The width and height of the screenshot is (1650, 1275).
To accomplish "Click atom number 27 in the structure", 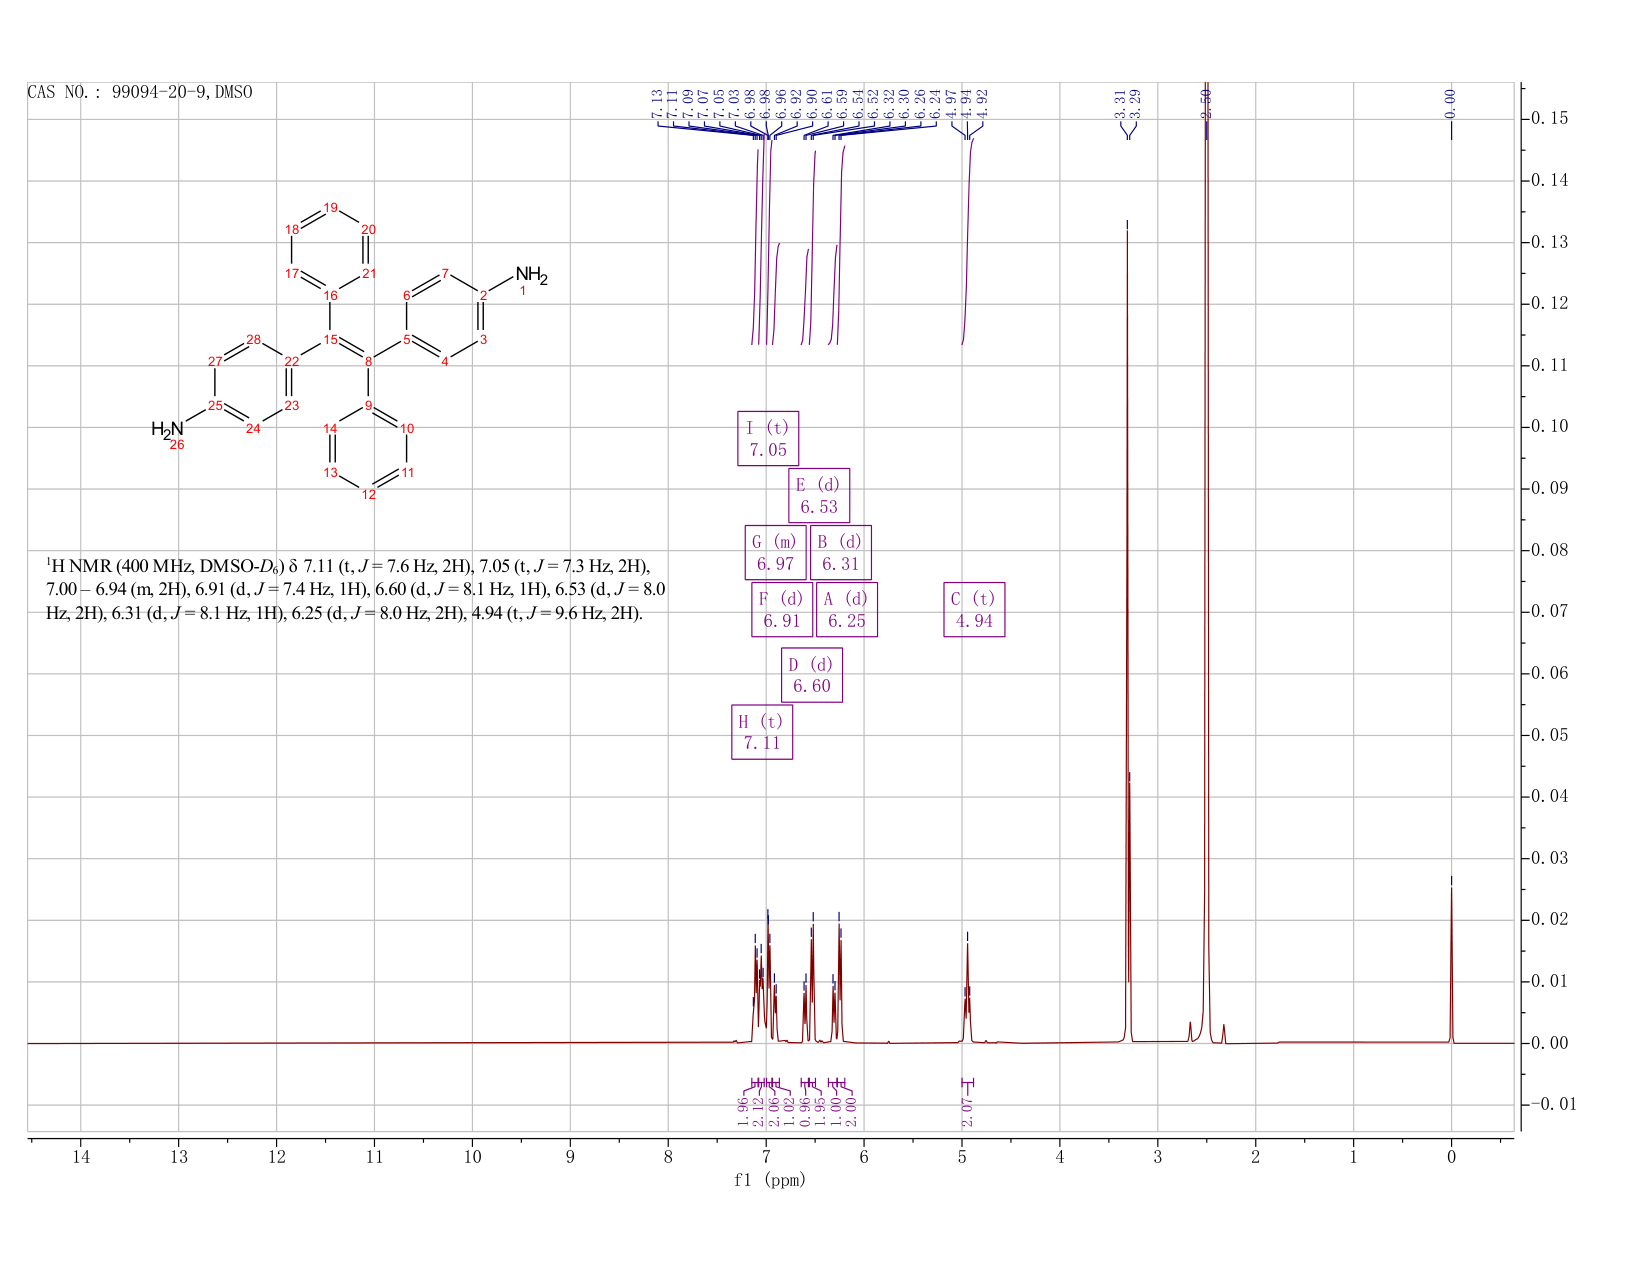I will pyautogui.click(x=215, y=361).
